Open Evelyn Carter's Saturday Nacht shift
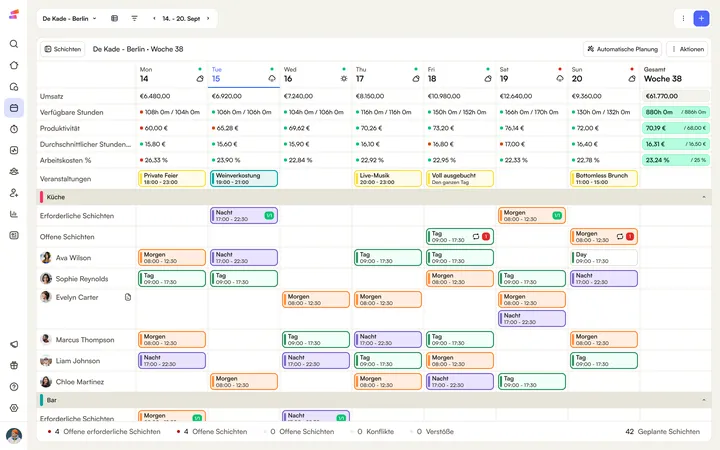The image size is (720, 450). pos(532,319)
